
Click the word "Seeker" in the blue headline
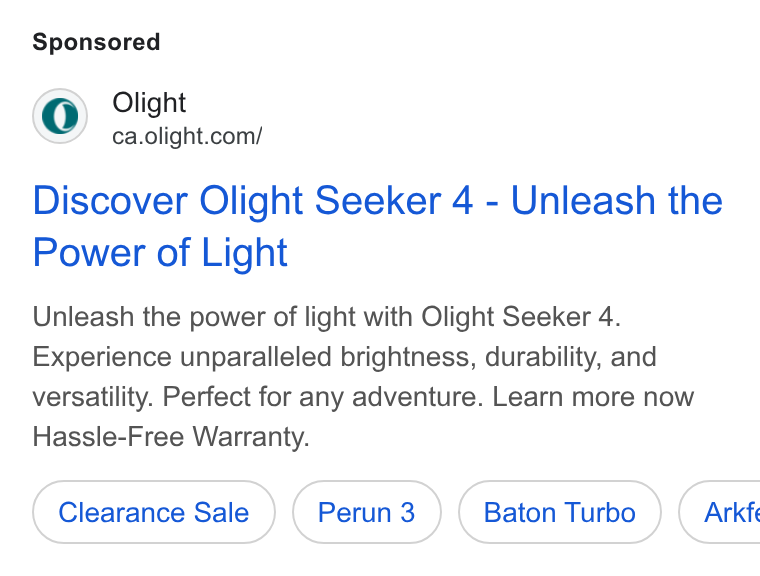click(378, 200)
